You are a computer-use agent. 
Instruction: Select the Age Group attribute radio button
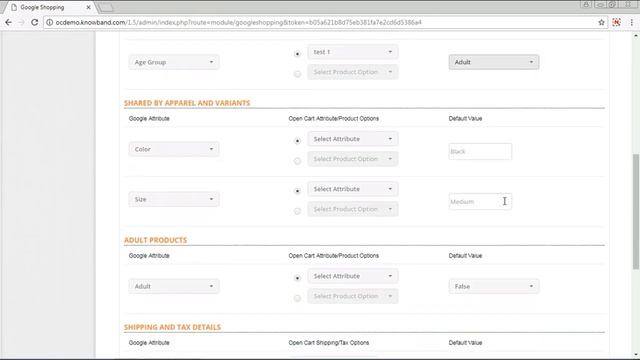pyautogui.click(x=298, y=54)
